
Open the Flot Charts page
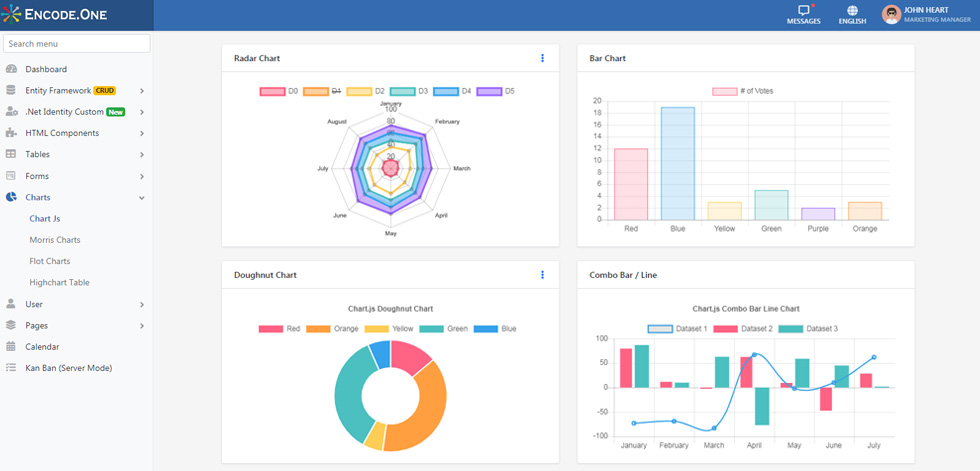click(50, 261)
